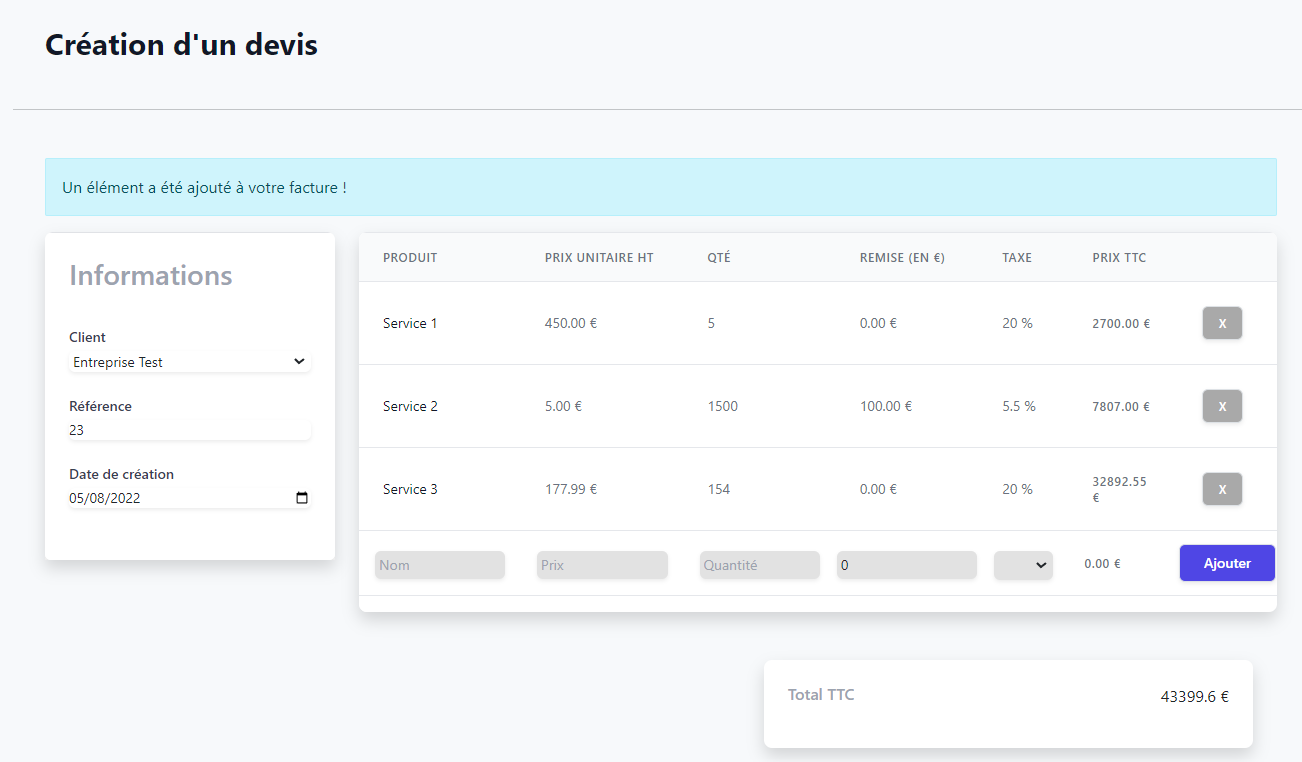
Task: Open the empty tax rate selector
Action: point(1022,565)
